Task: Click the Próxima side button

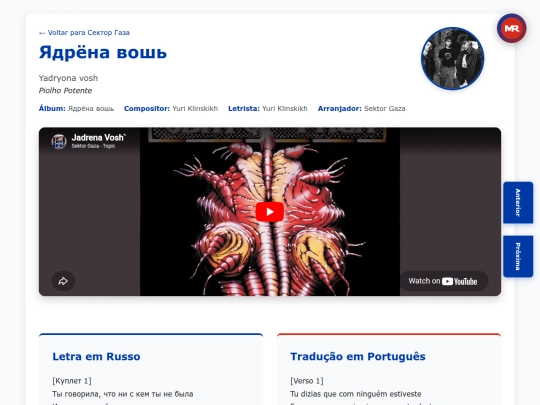Action: [518, 256]
